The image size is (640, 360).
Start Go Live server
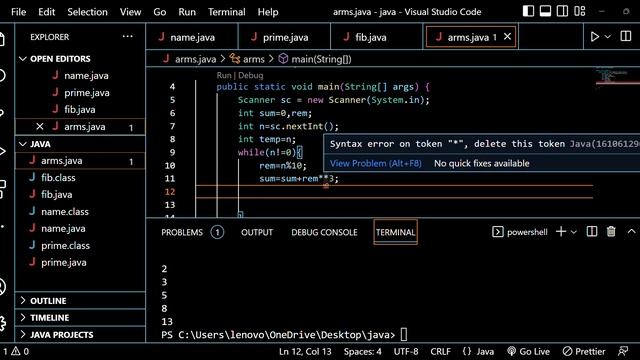pos(528,351)
